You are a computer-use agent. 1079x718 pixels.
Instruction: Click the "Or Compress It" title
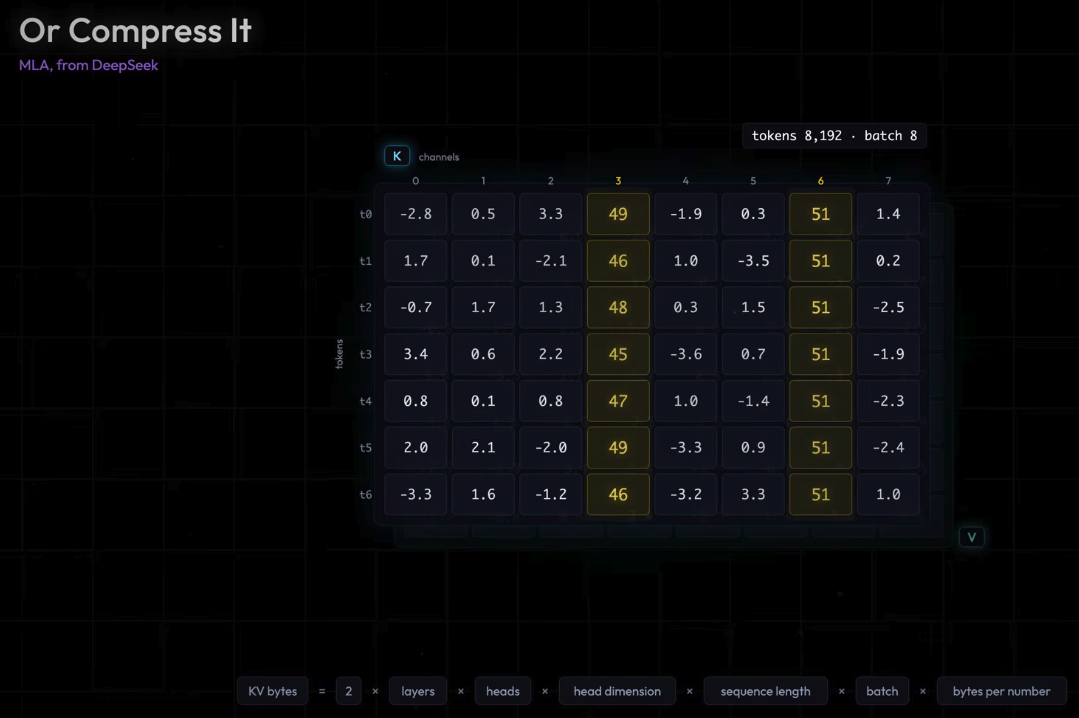point(136,31)
